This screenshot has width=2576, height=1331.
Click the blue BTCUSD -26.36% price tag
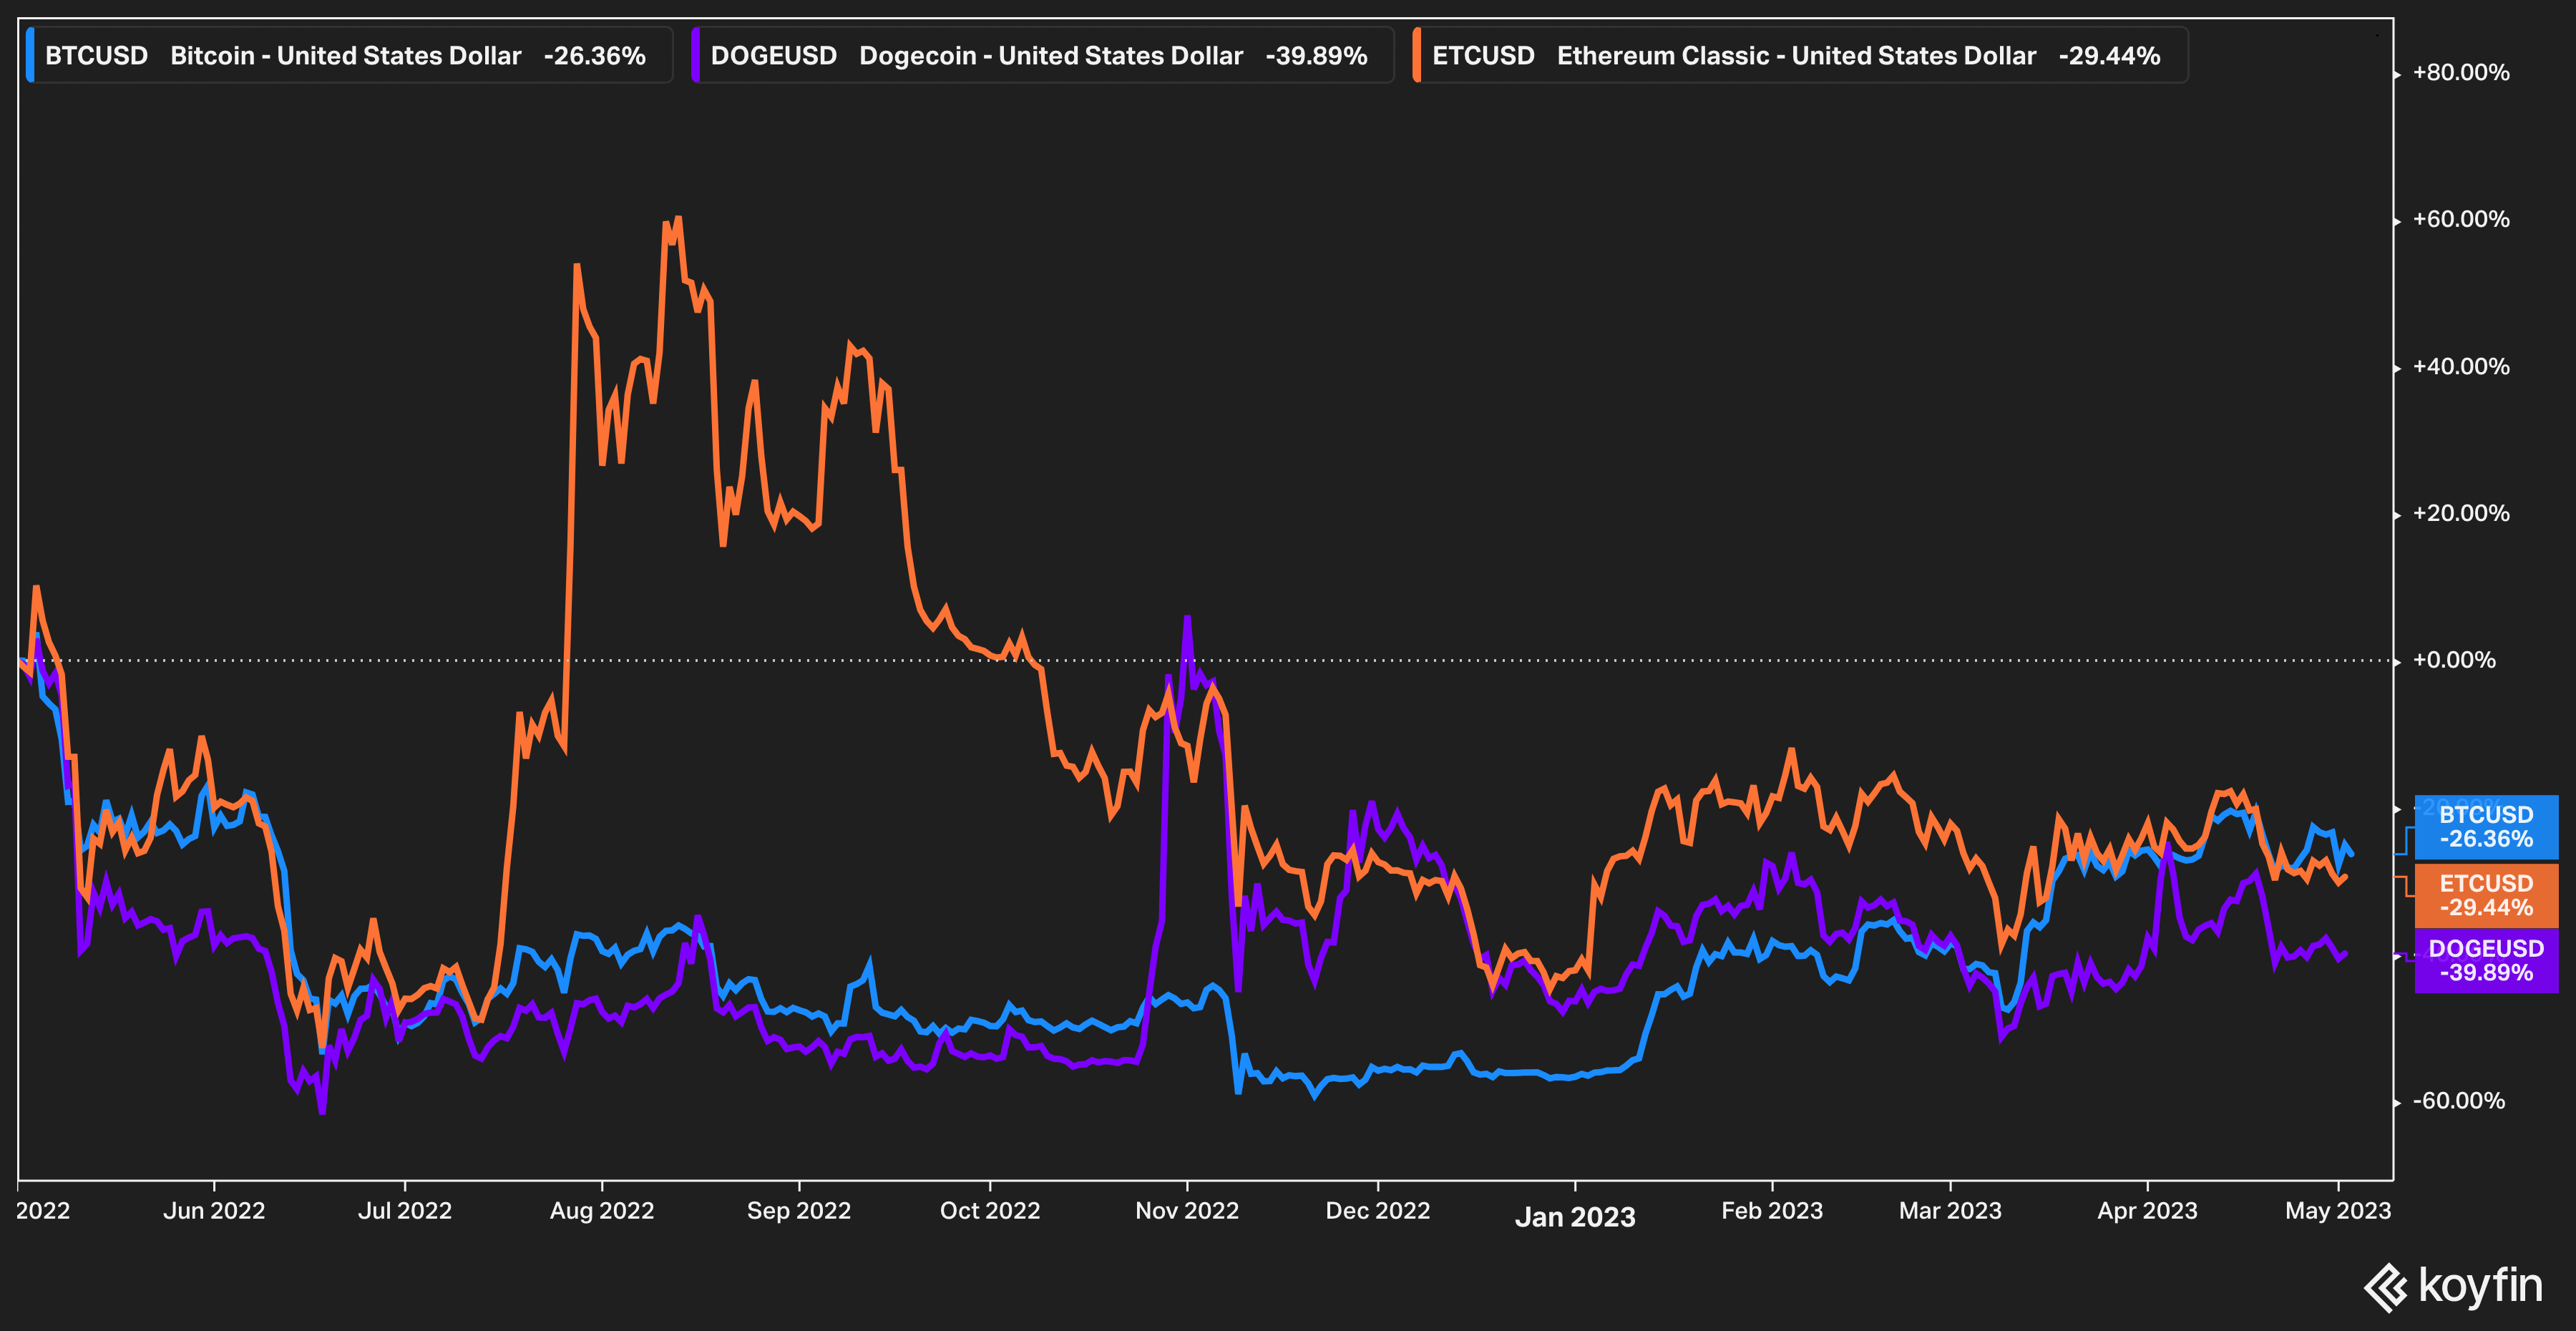click(x=2486, y=827)
